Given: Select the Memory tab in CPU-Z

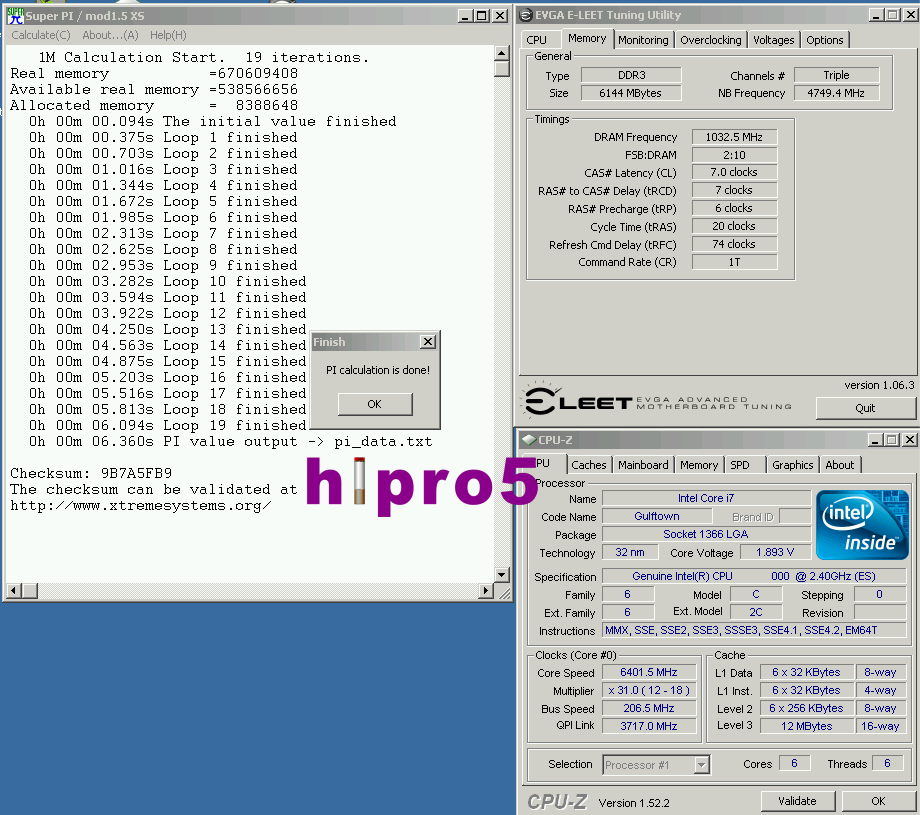Looking at the screenshot, I should pos(699,465).
